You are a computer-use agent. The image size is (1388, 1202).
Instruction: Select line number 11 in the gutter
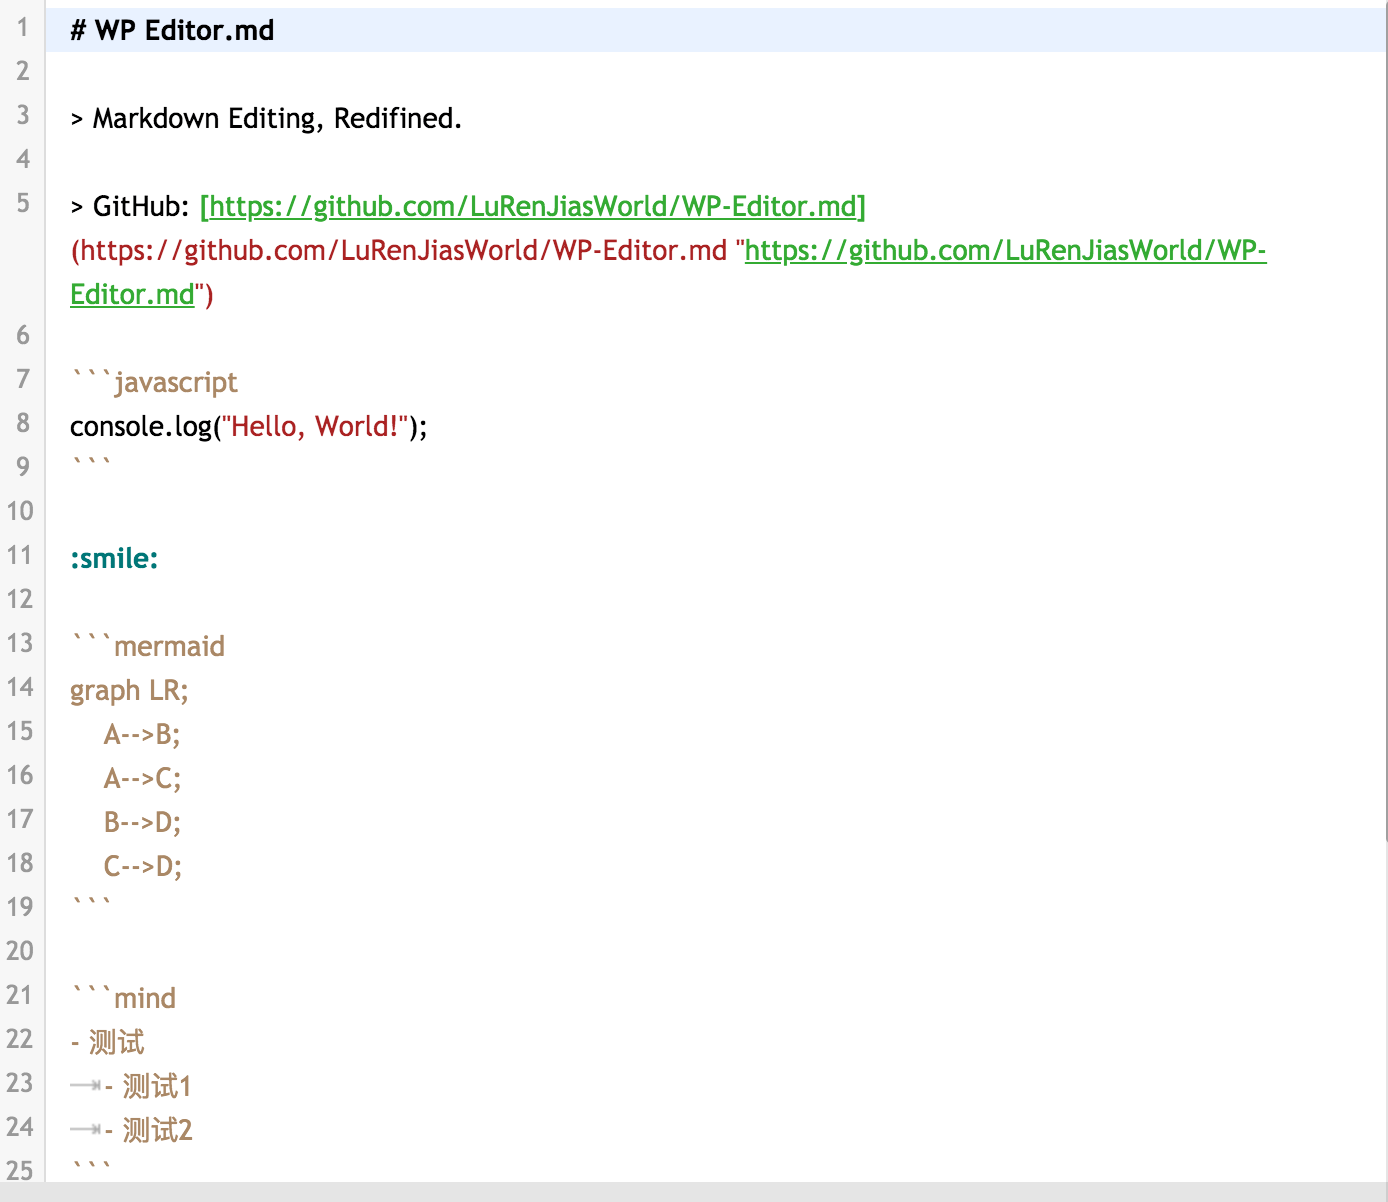click(20, 555)
